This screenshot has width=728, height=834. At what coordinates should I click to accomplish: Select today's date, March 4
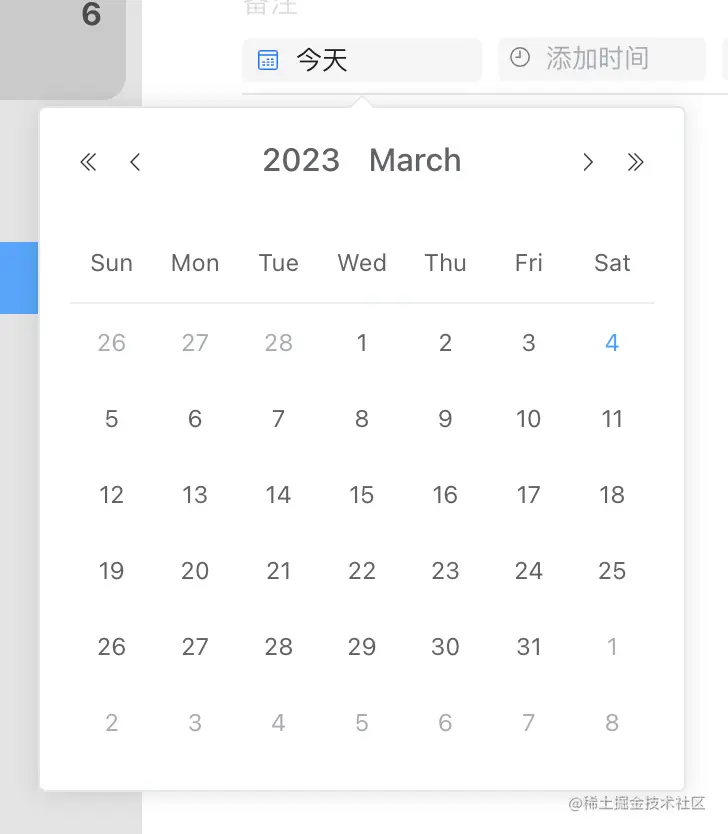[x=612, y=343]
